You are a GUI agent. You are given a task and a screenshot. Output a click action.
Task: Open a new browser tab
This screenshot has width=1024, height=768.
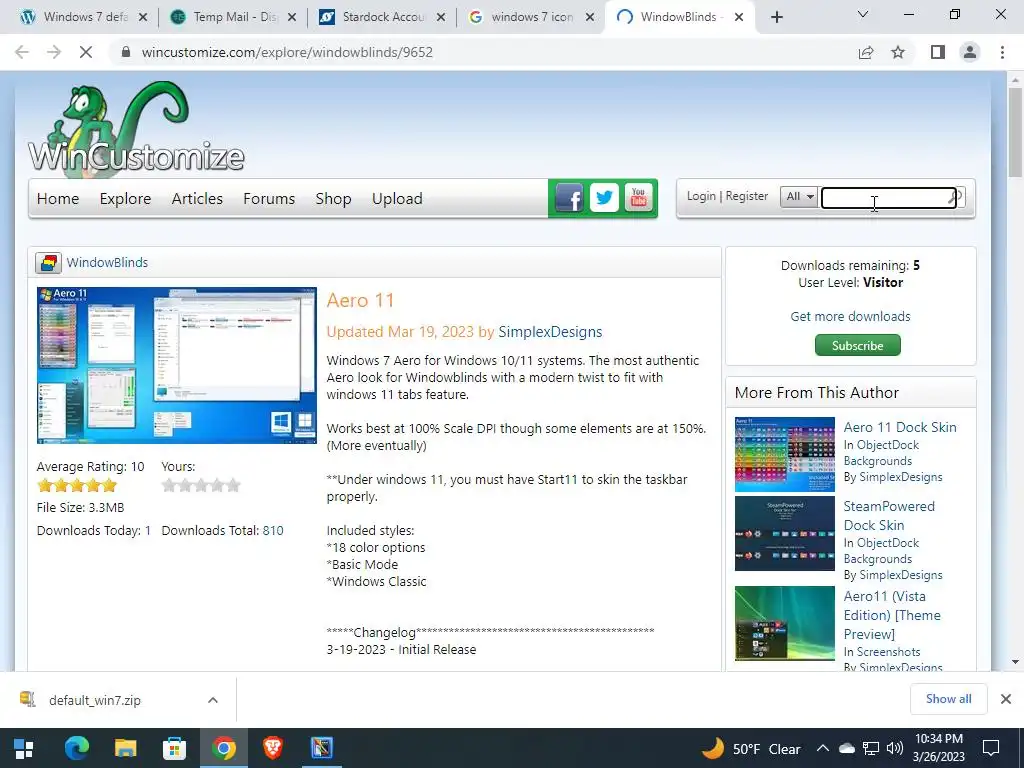776,17
